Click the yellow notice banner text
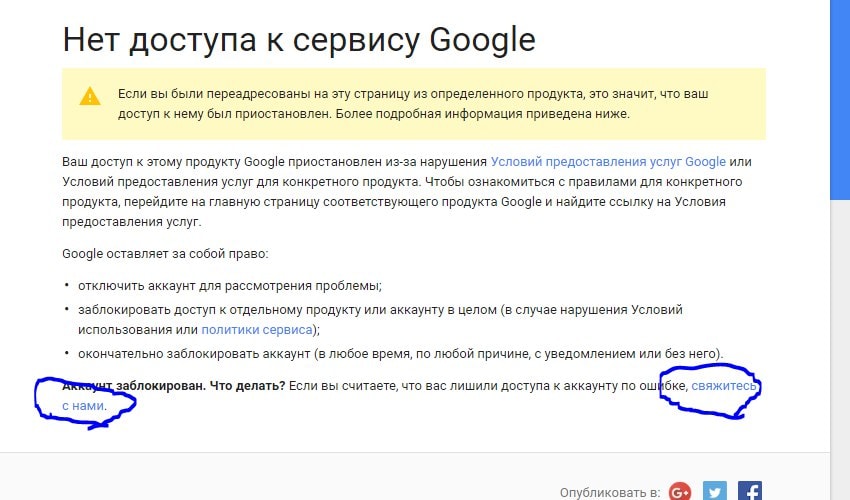 (413, 104)
